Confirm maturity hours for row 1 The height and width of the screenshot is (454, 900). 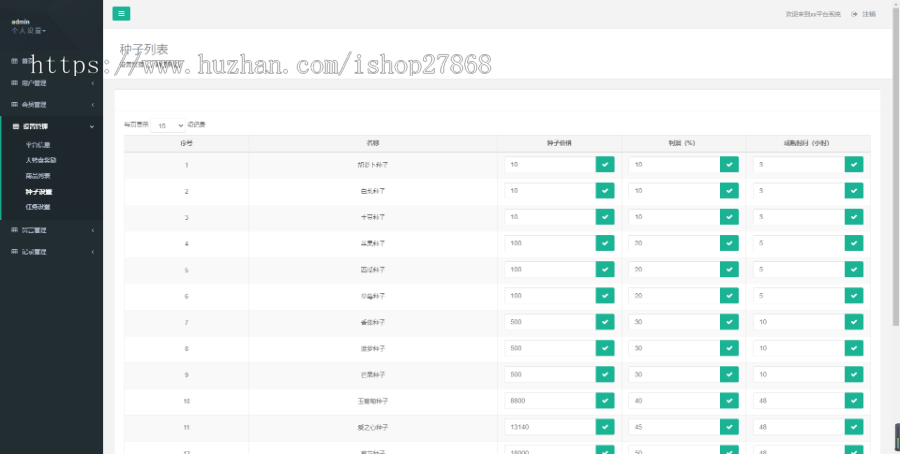854,164
